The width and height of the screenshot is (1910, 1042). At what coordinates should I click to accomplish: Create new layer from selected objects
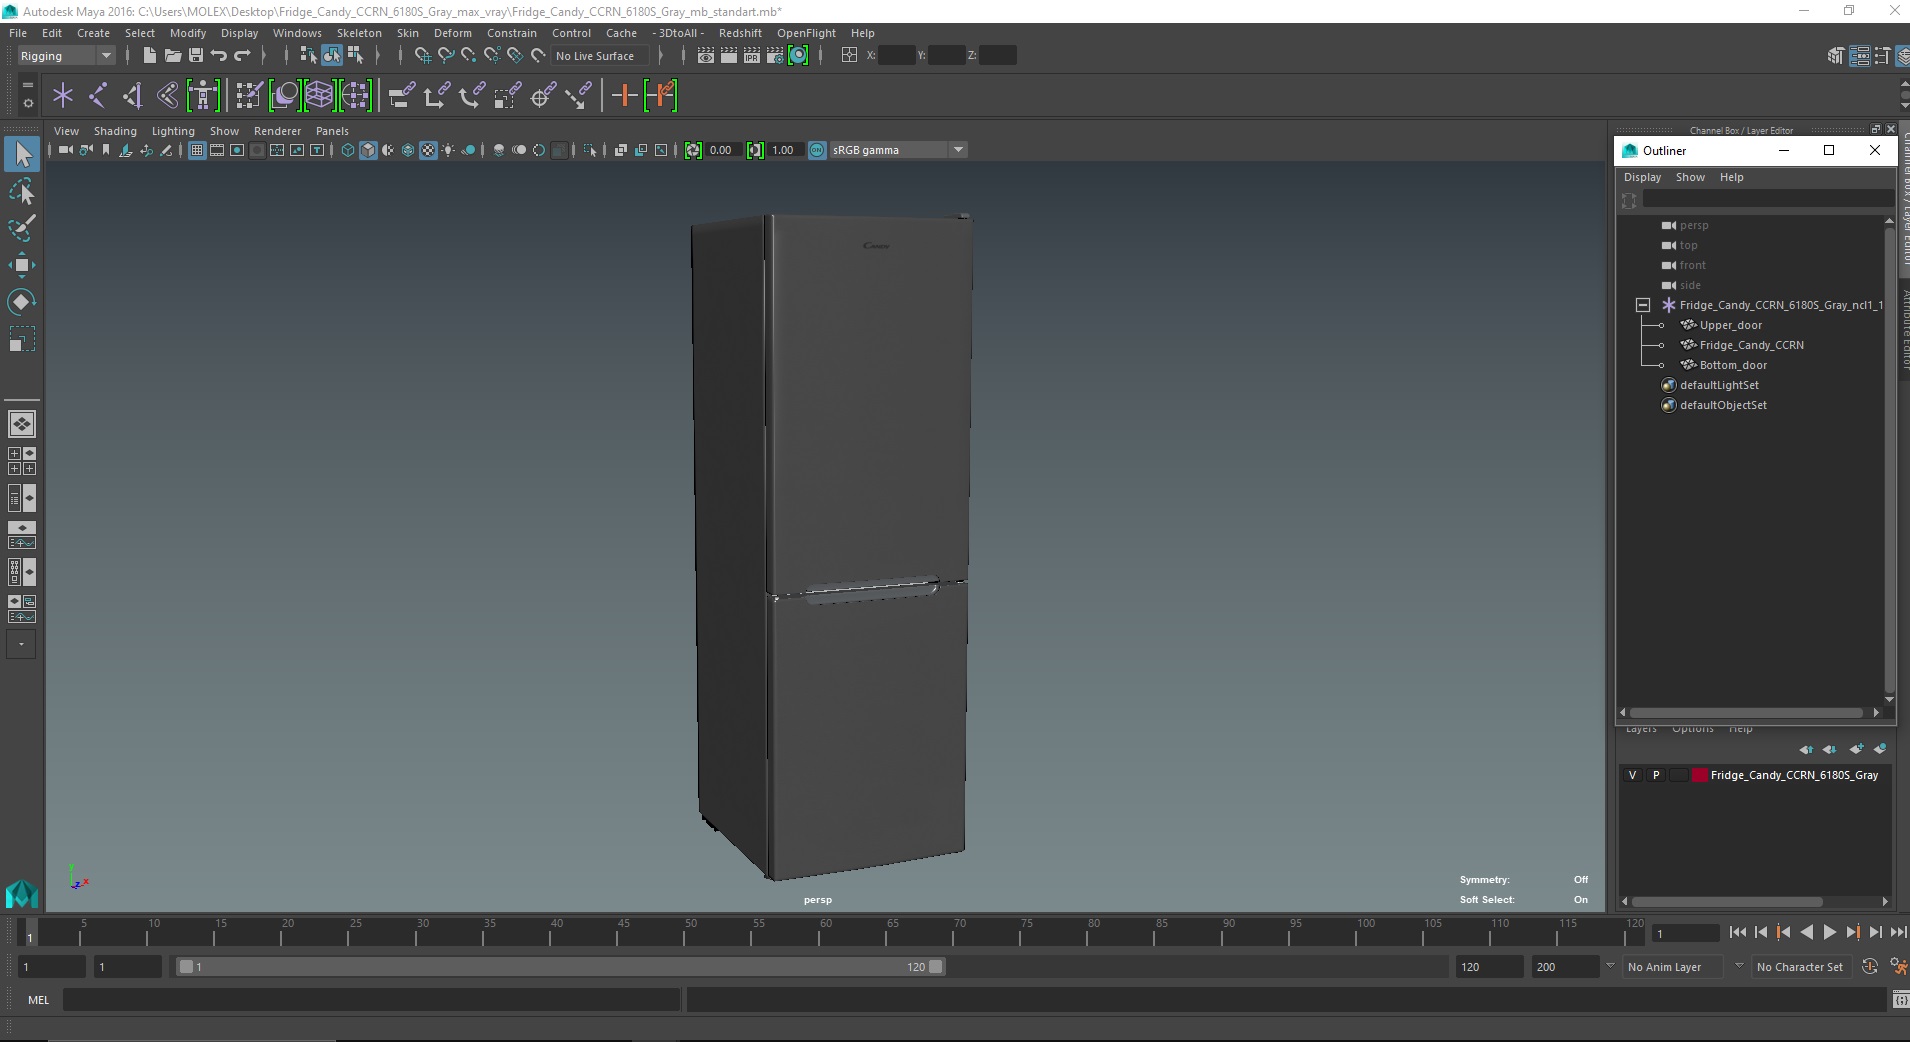(x=1880, y=749)
